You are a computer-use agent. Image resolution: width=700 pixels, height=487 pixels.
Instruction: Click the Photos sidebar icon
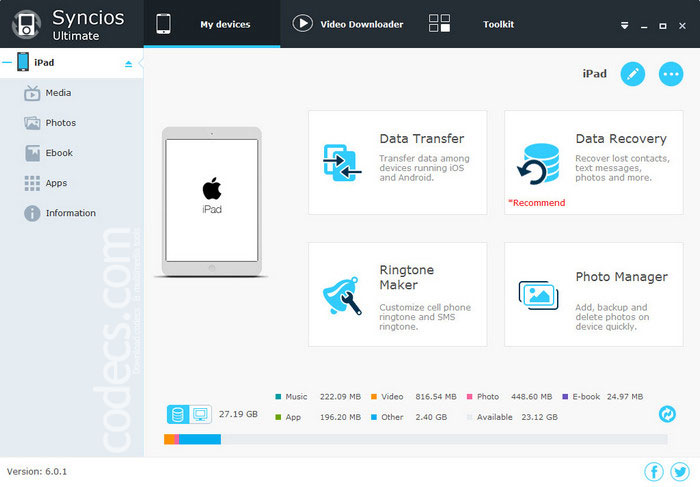coord(32,123)
